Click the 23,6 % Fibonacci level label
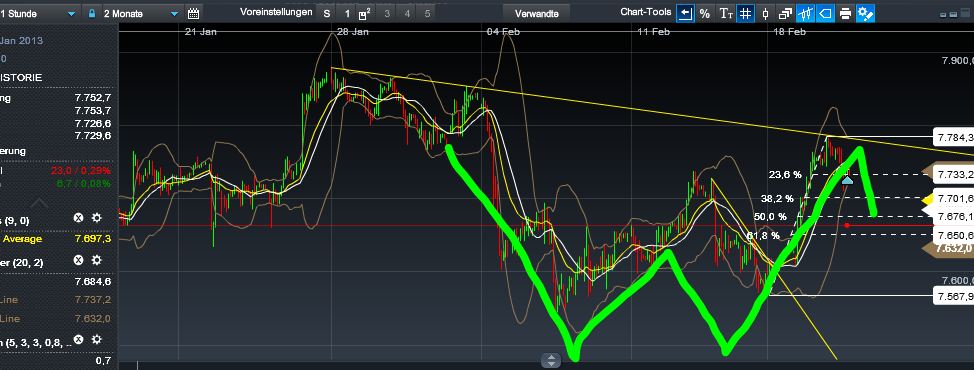The image size is (974, 370). pos(785,175)
